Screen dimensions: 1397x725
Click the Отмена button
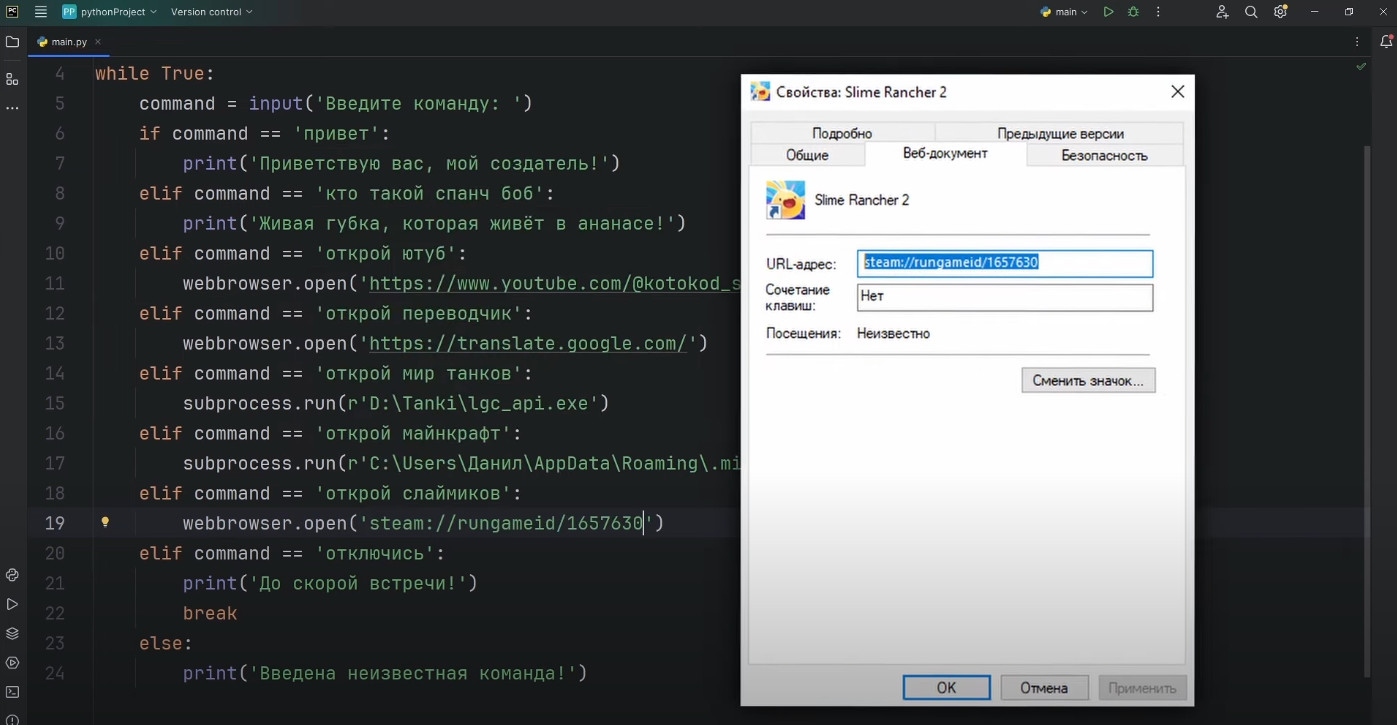coord(1043,687)
